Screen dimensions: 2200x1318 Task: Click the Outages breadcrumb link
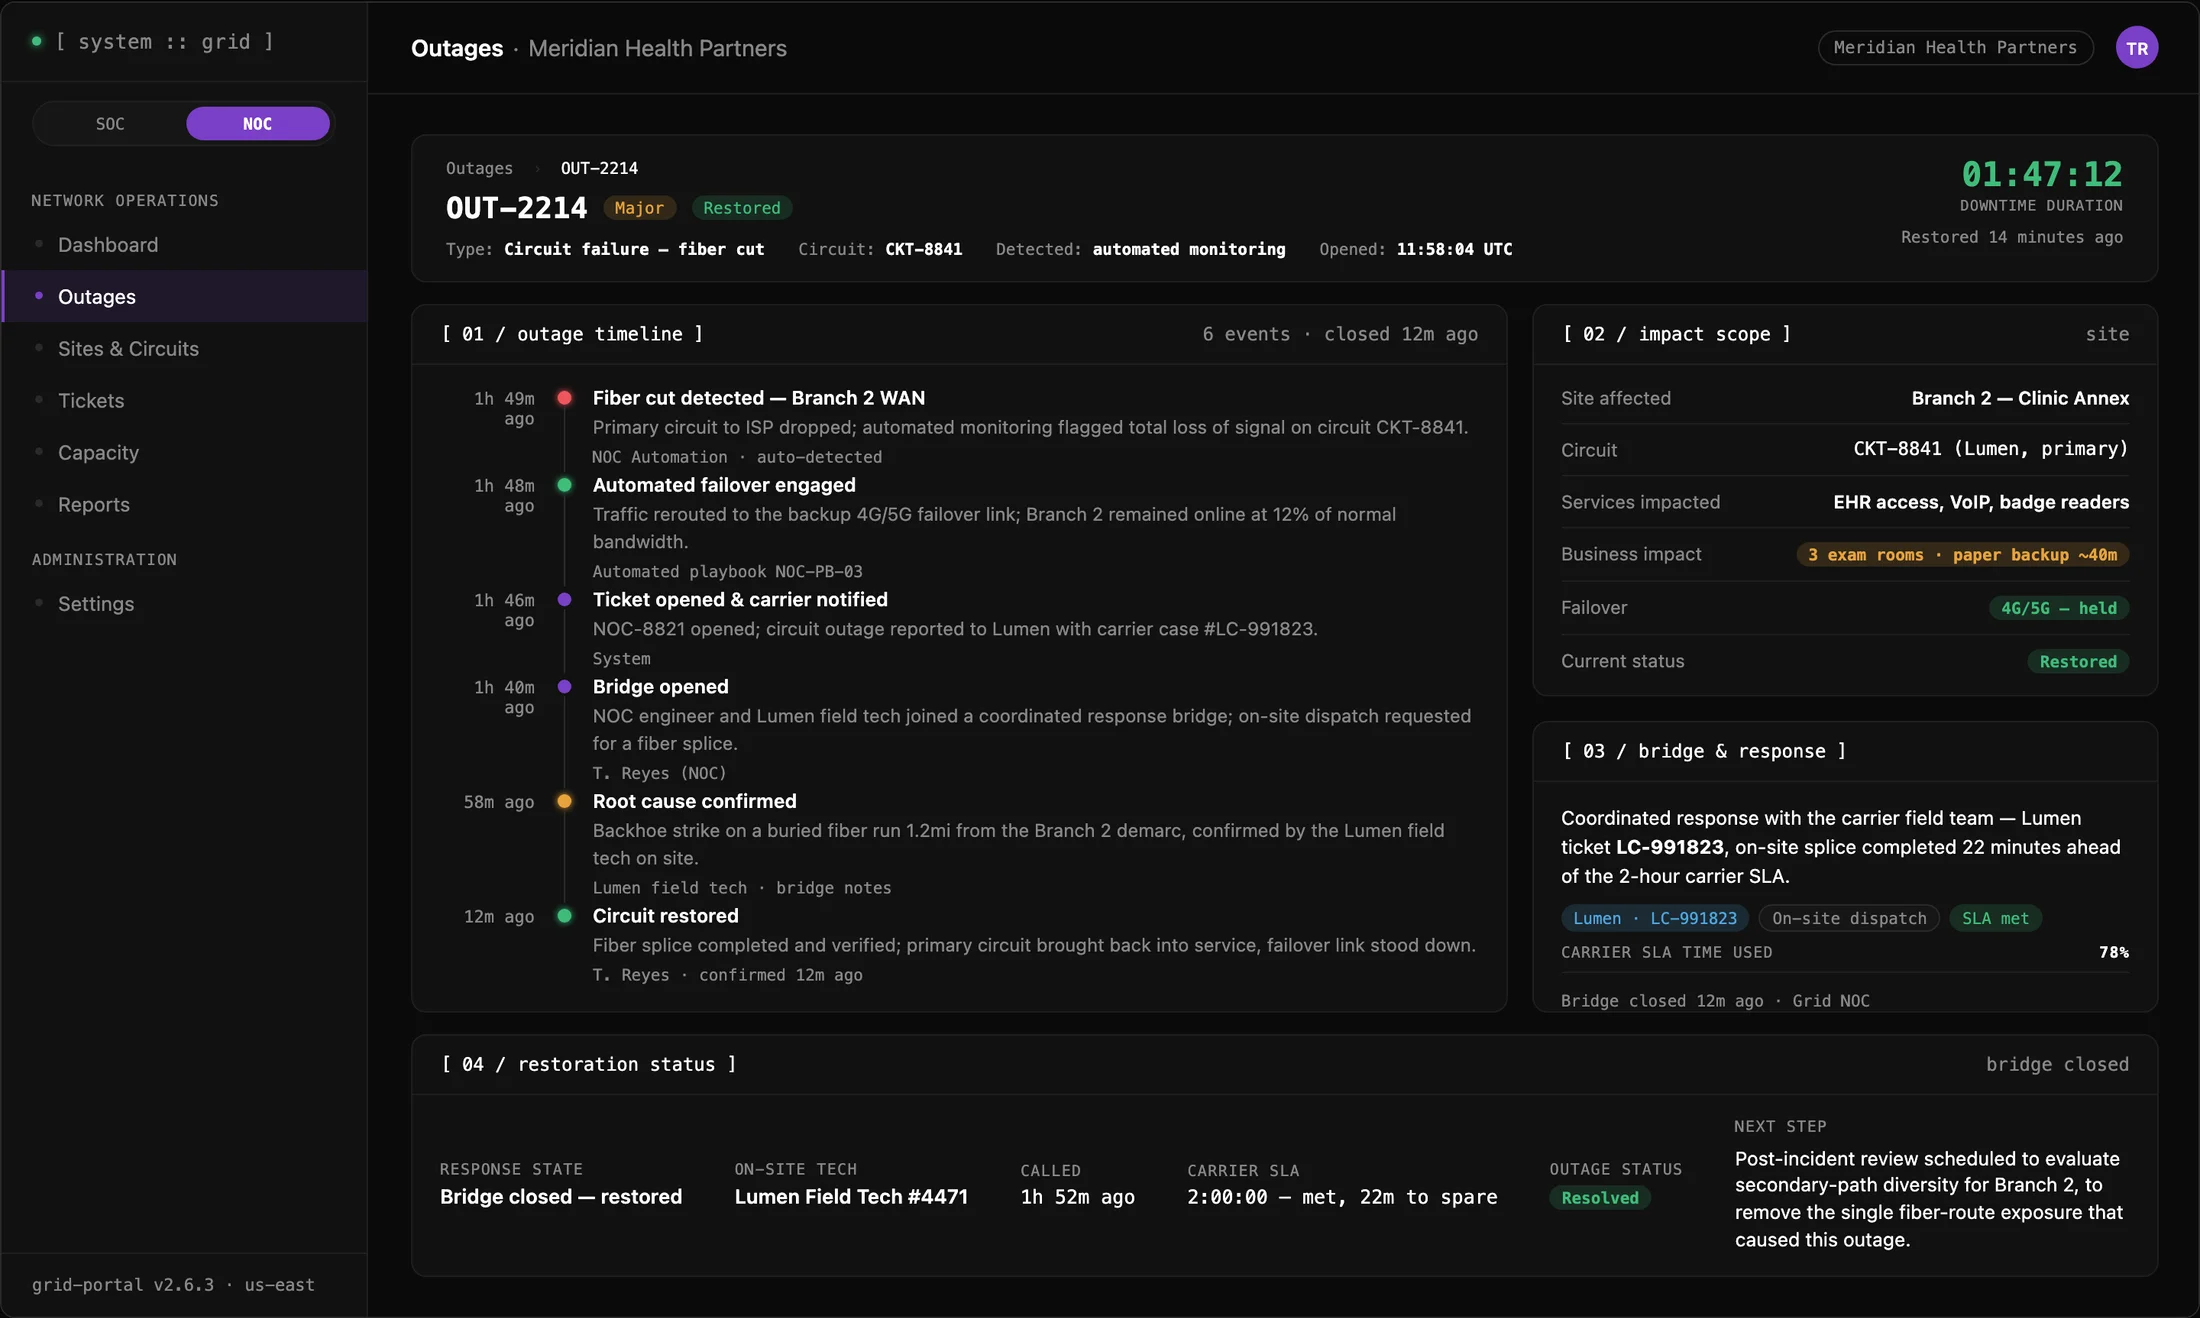pos(479,168)
